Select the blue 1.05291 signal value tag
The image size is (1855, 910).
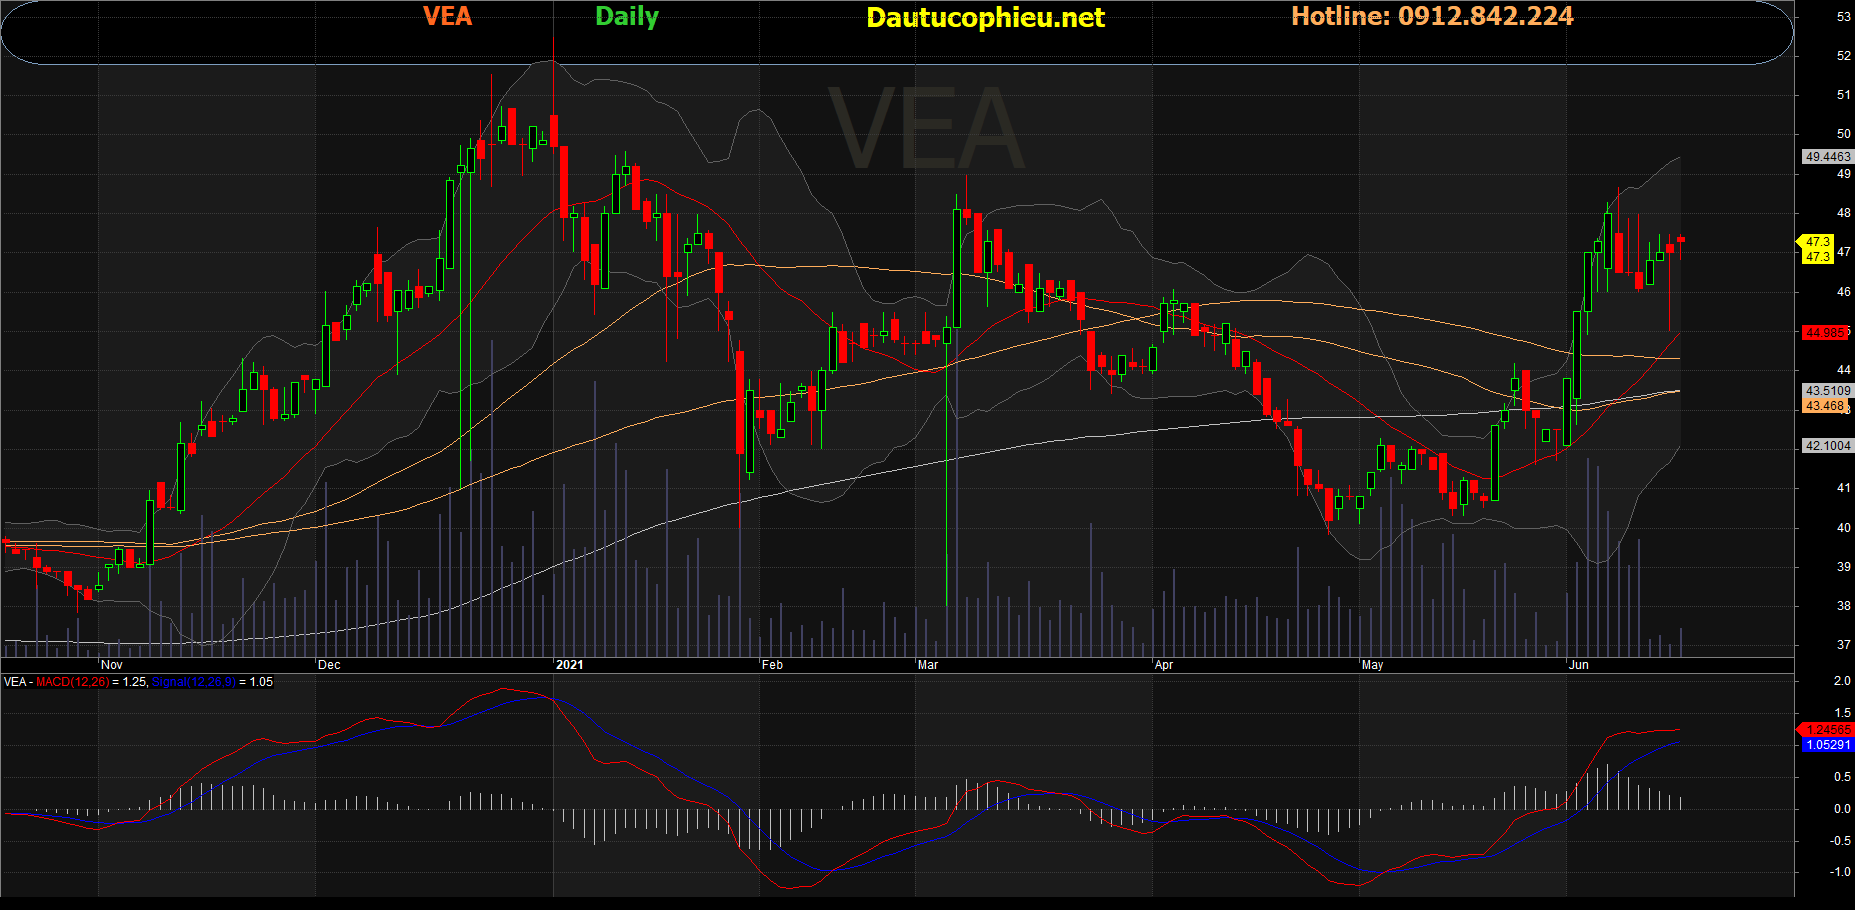coord(1827,745)
